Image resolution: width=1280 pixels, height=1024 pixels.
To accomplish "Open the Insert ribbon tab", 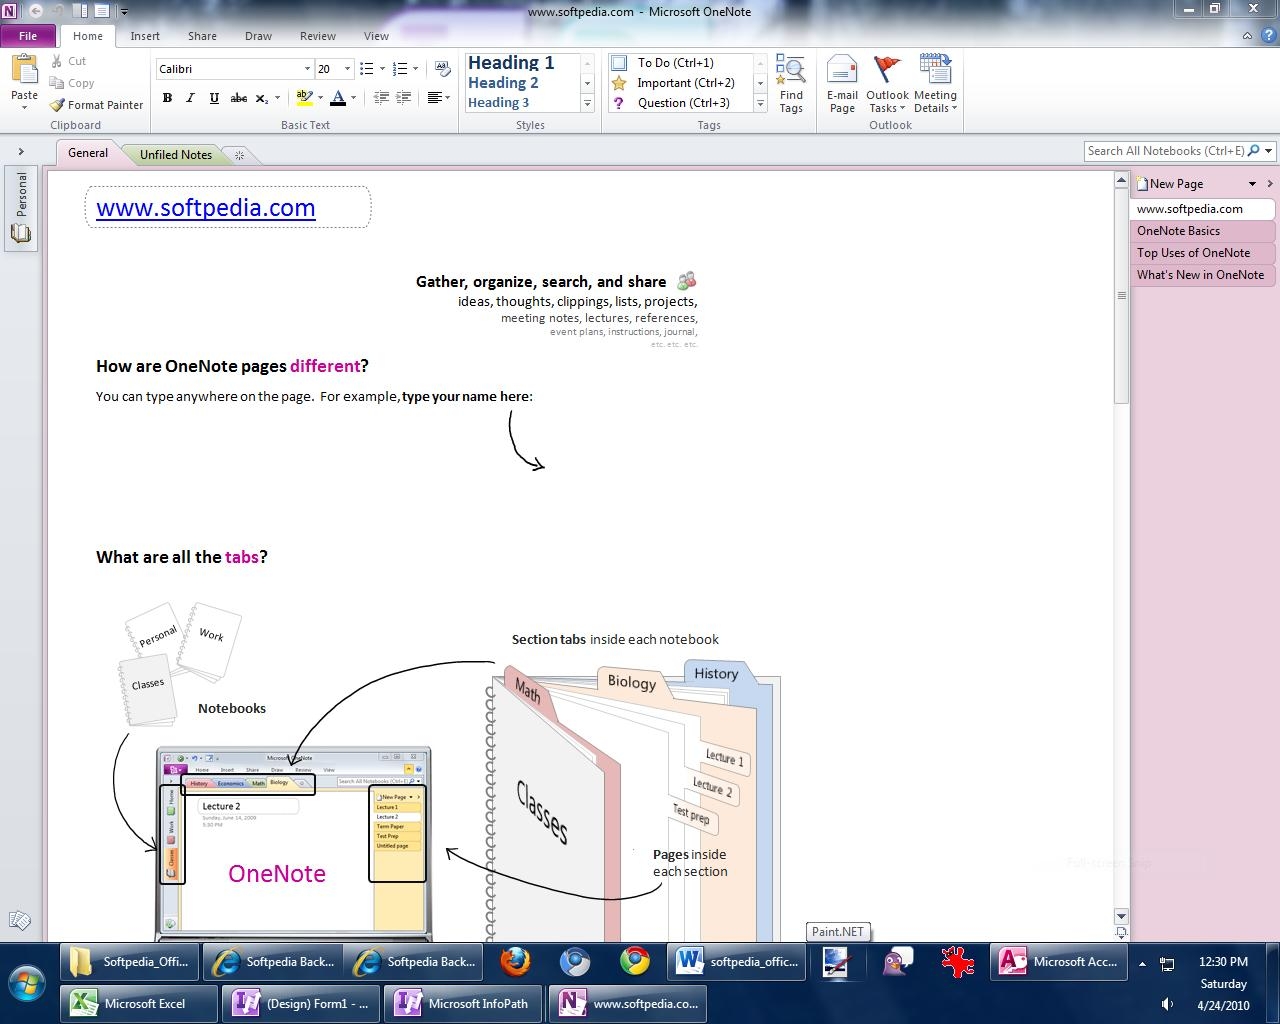I will coord(145,36).
